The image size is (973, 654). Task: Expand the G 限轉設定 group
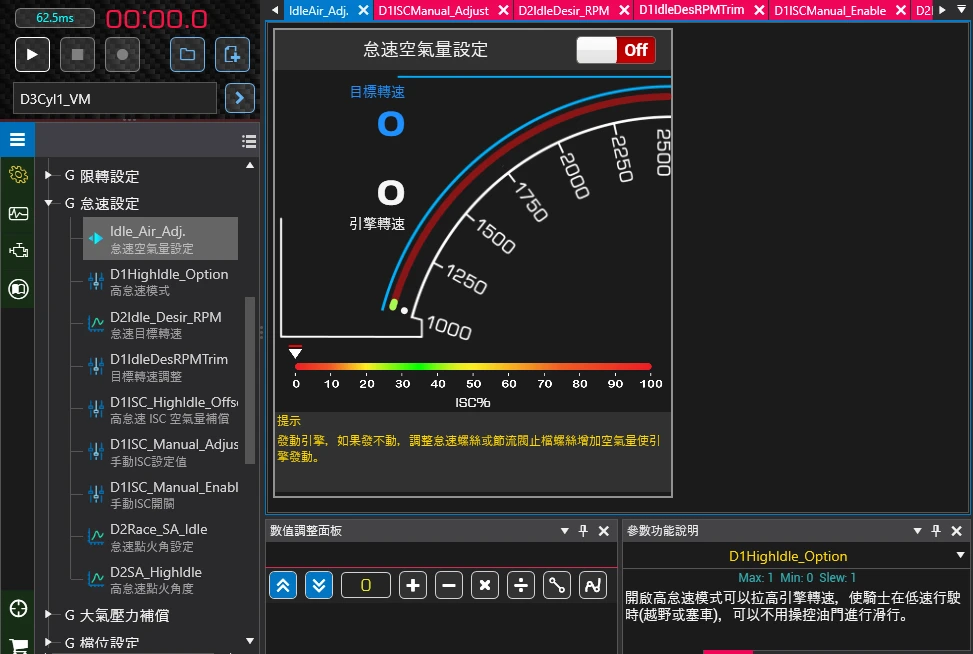(x=48, y=176)
